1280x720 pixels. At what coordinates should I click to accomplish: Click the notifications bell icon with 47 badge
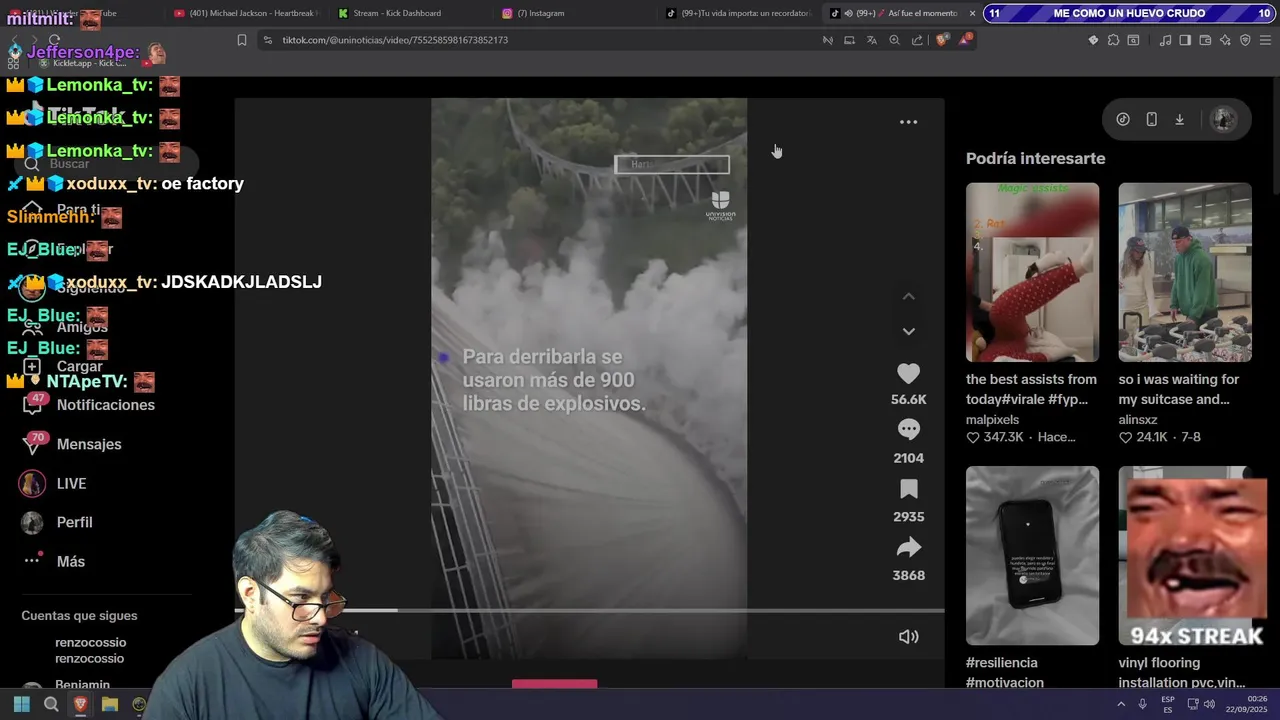click(x=34, y=404)
